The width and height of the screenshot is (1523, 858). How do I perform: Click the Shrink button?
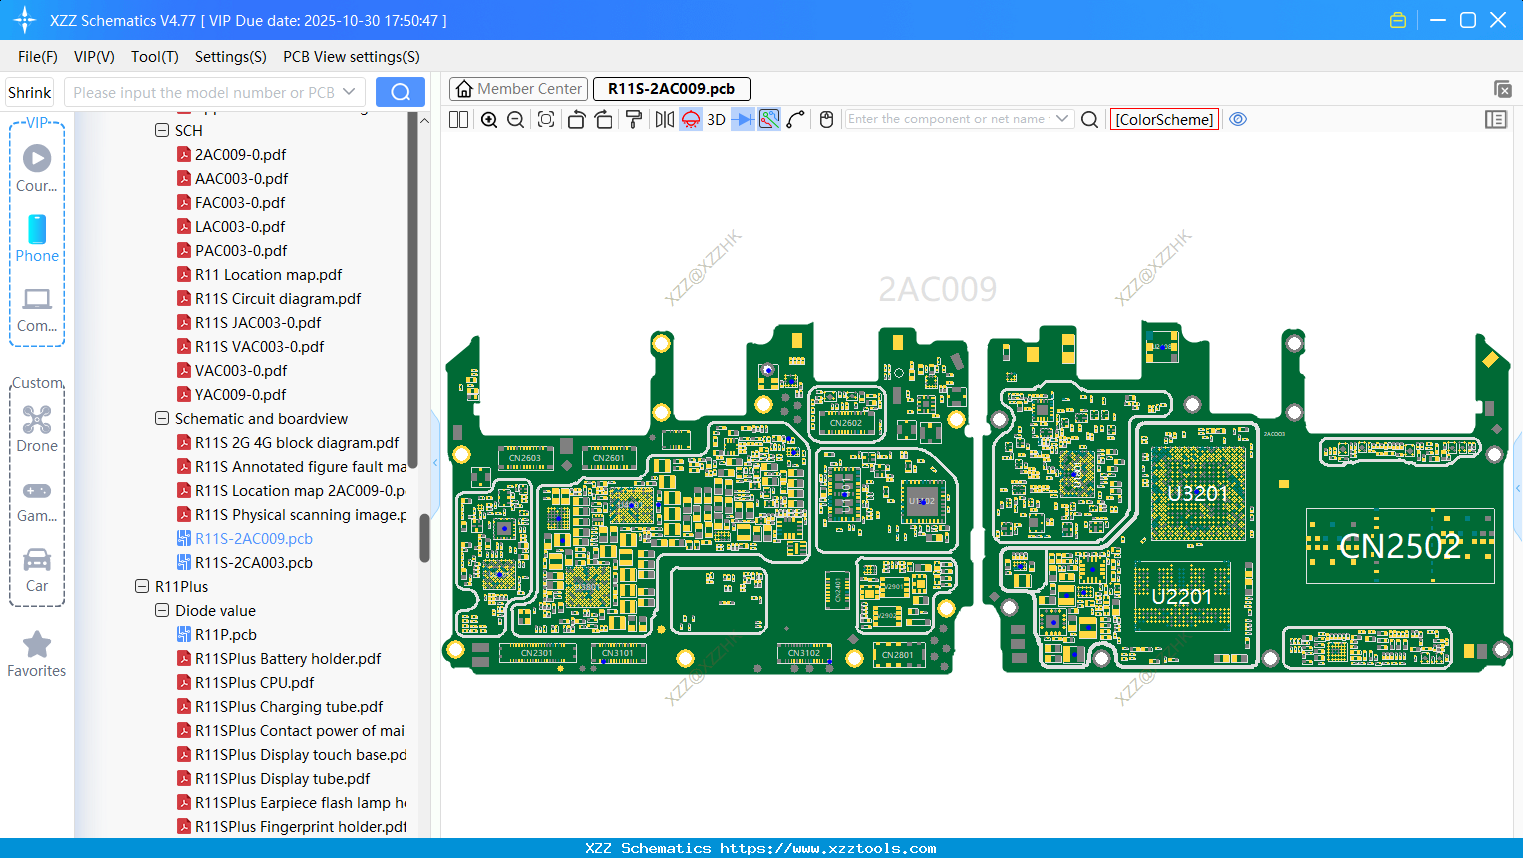[29, 91]
